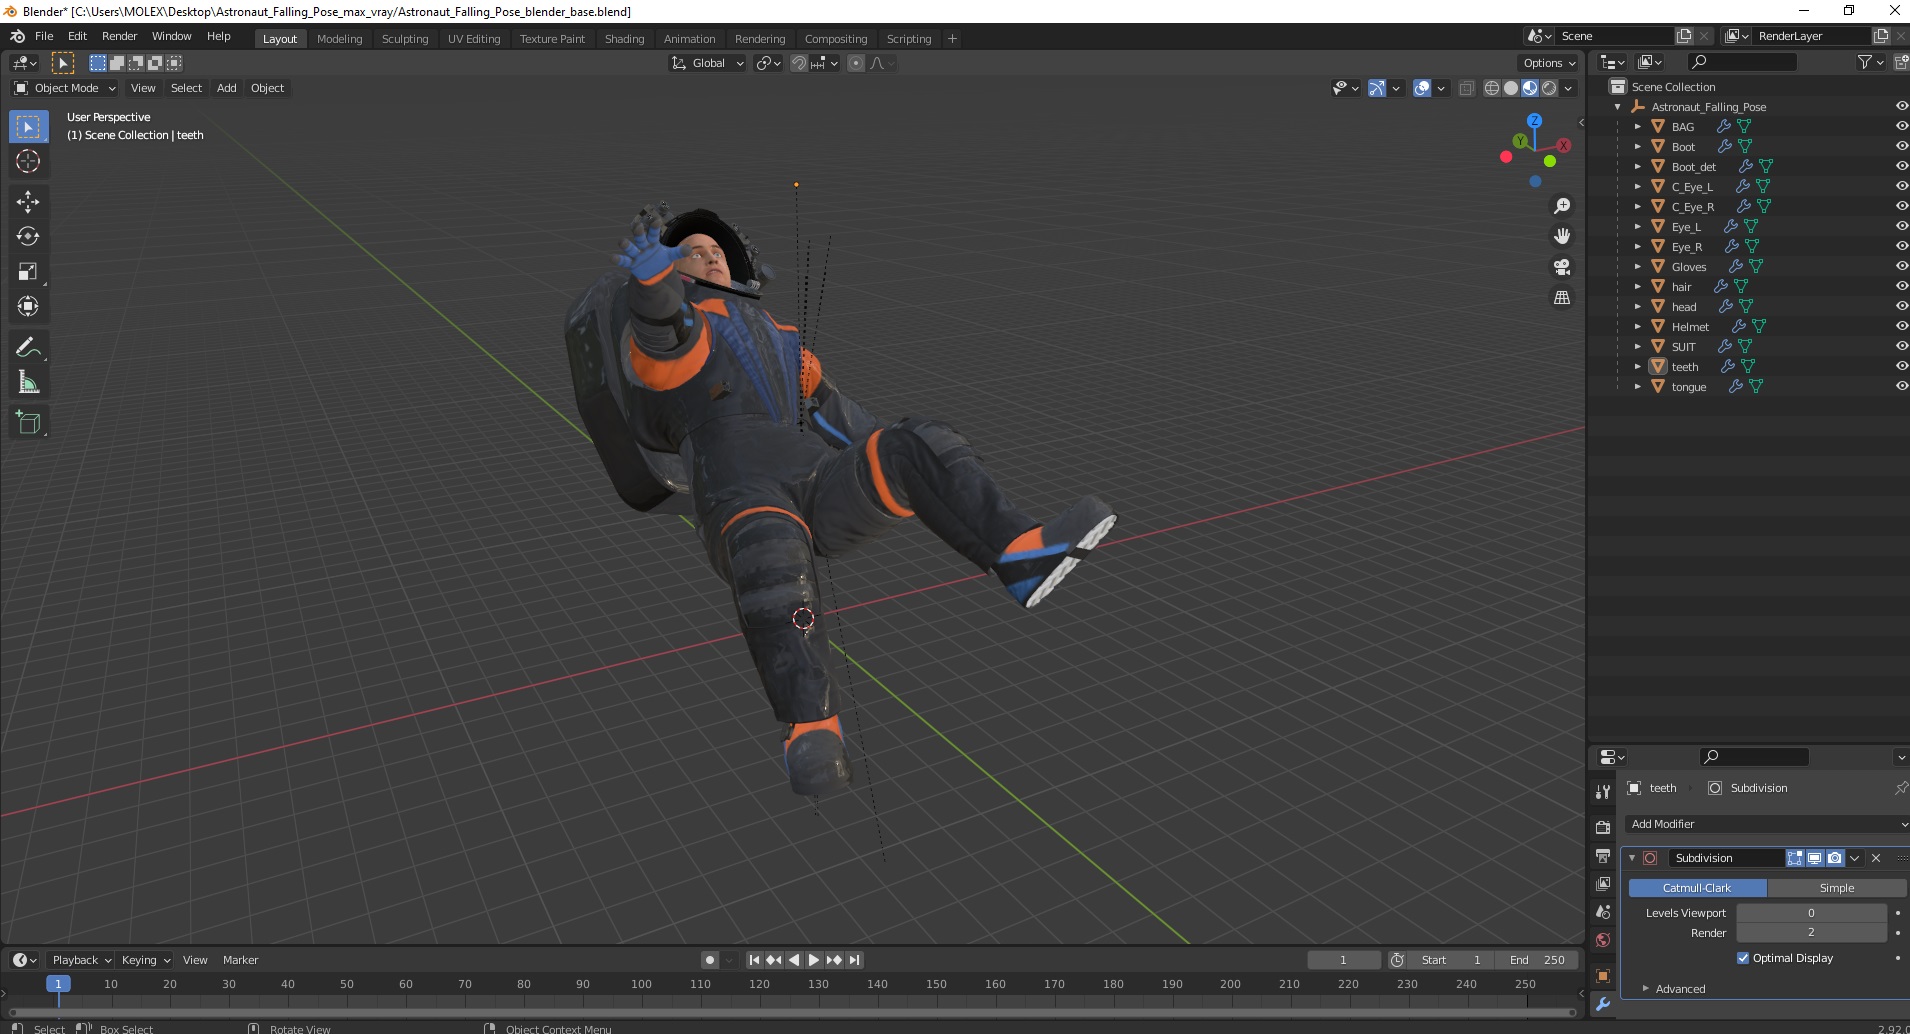Click the Zoom view magnifier icon
The height and width of the screenshot is (1034, 1910).
1561,206
